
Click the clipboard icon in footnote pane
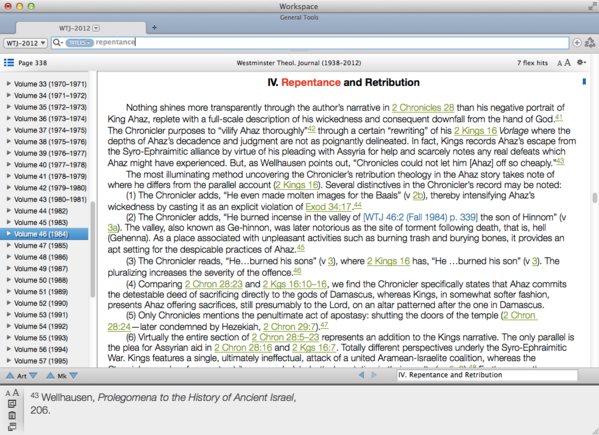12,416
